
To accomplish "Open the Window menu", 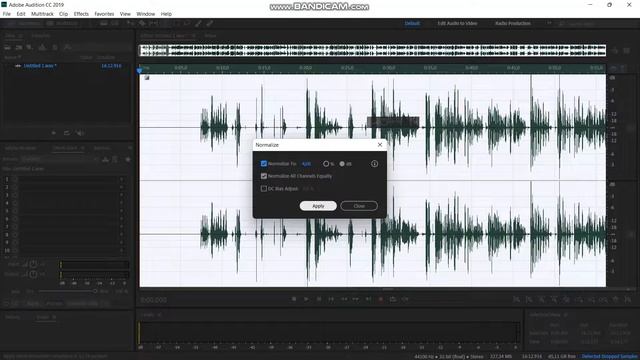I will [x=146, y=14].
